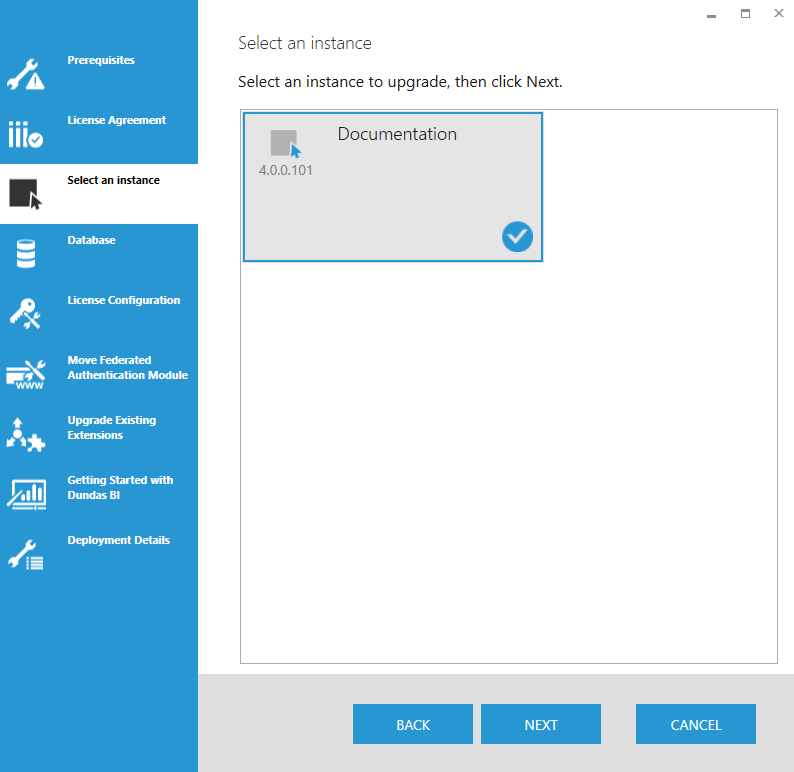Open the Deployment Details step label
This screenshot has height=772, width=794.
coord(119,540)
